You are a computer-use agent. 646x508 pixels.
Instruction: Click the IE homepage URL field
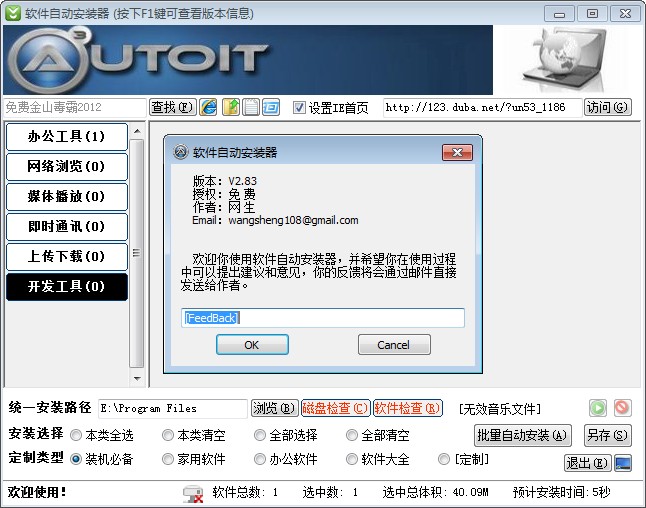[482, 108]
